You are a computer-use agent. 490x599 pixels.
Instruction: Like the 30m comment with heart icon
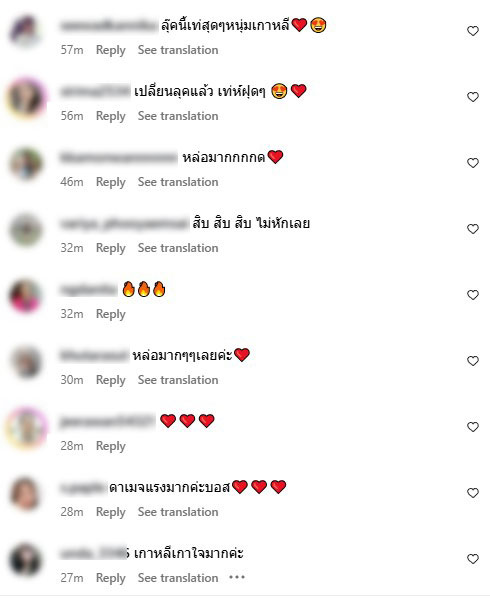(473, 361)
